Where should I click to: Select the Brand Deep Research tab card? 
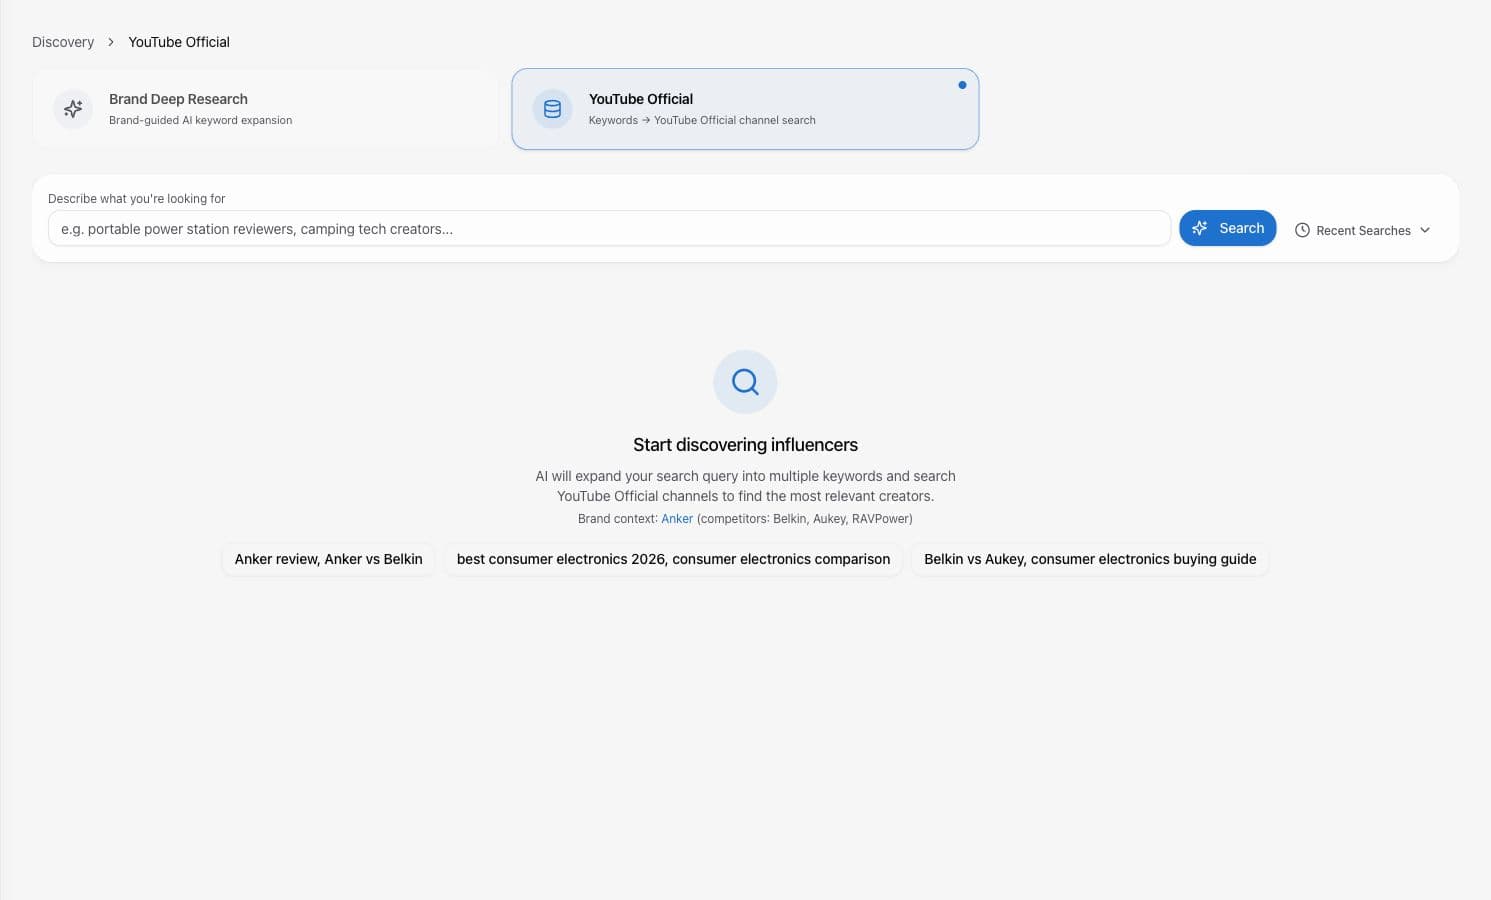tap(265, 109)
